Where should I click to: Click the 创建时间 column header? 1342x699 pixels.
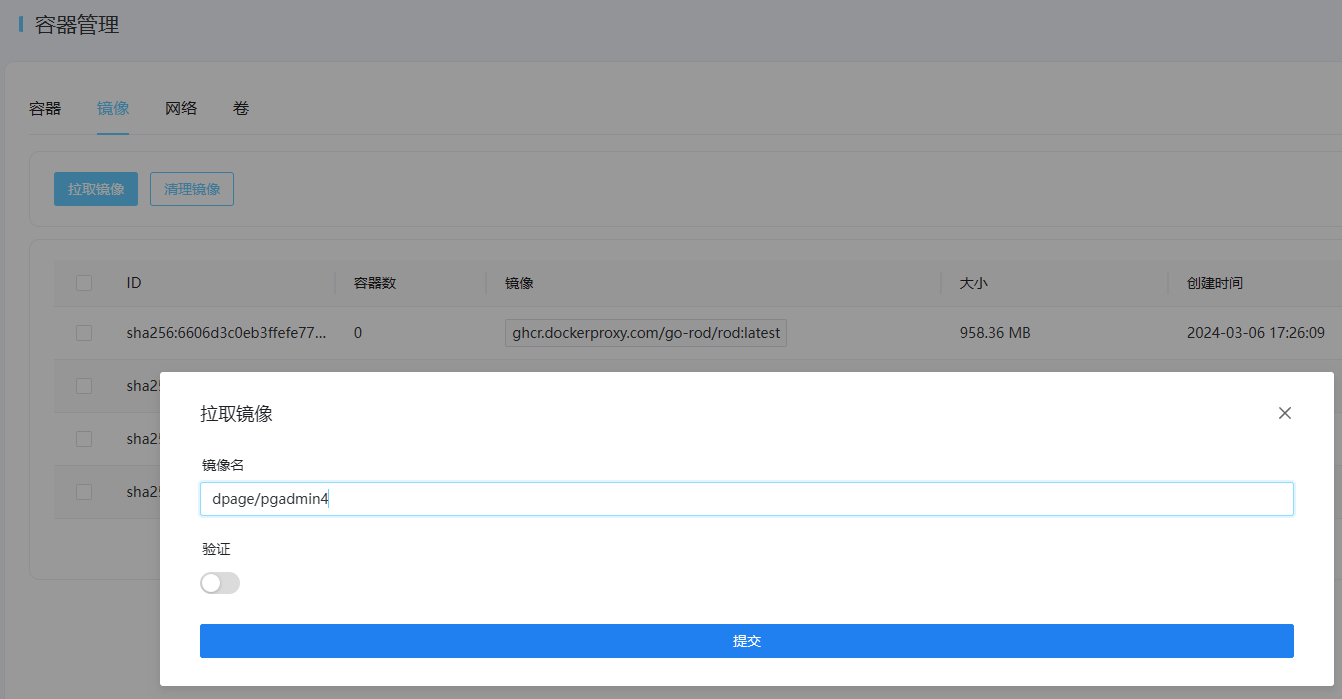(1214, 283)
